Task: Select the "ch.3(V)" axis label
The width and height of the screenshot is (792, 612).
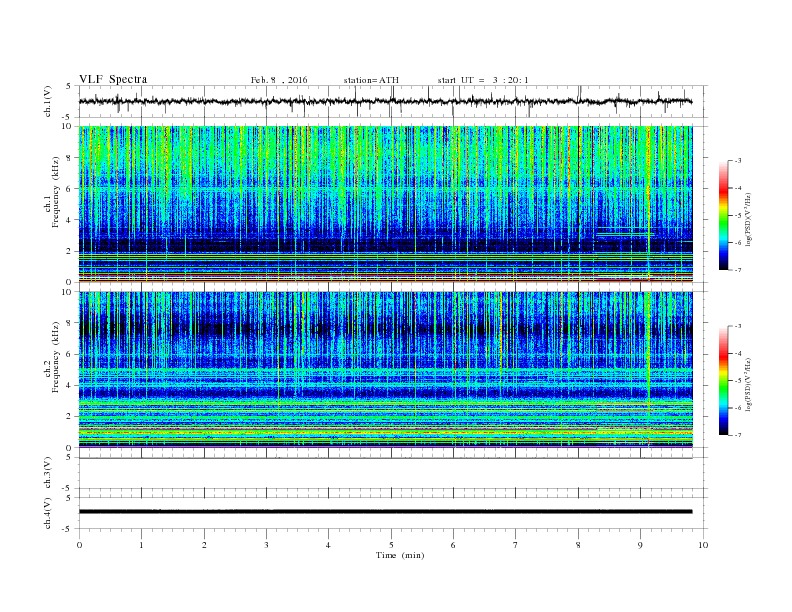Action: 48,472
